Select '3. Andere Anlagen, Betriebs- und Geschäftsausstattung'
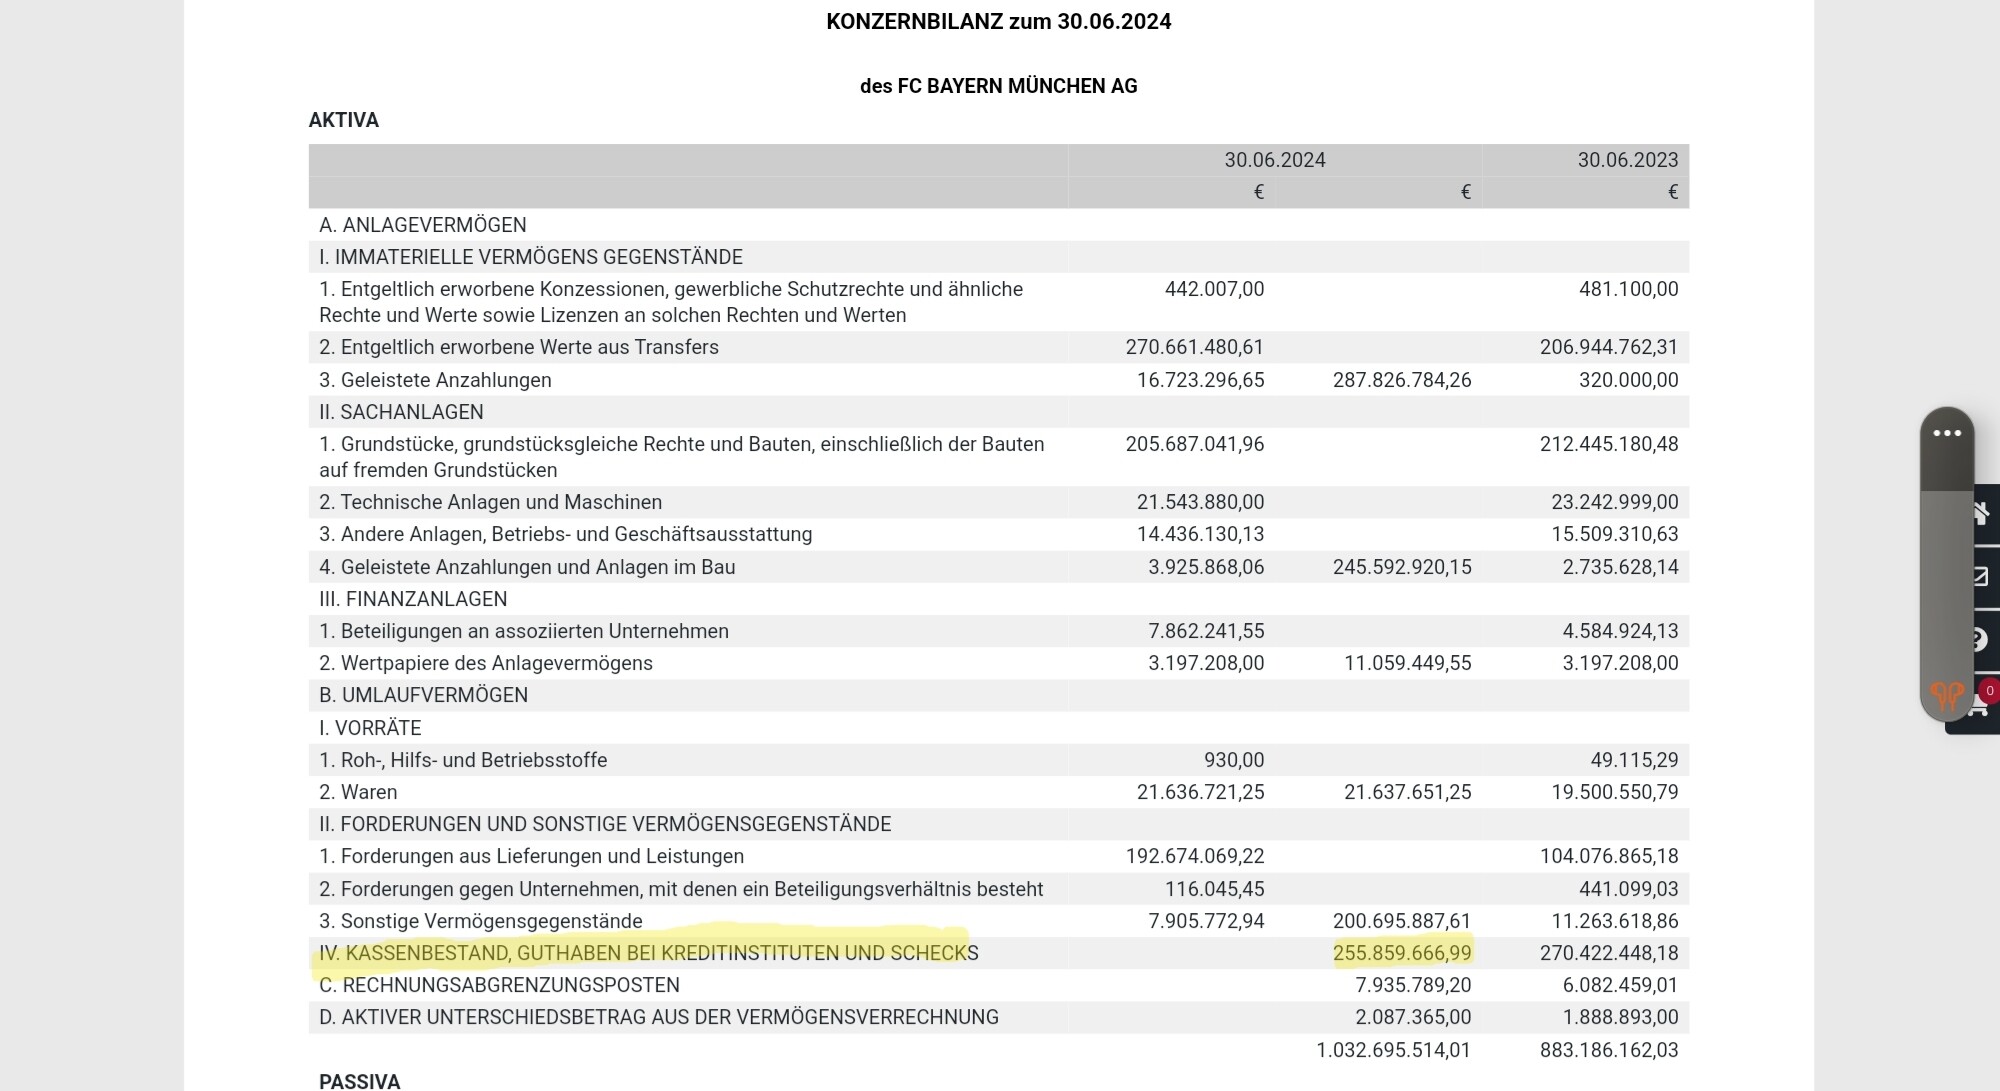The width and height of the screenshot is (2000, 1091). coord(565,534)
